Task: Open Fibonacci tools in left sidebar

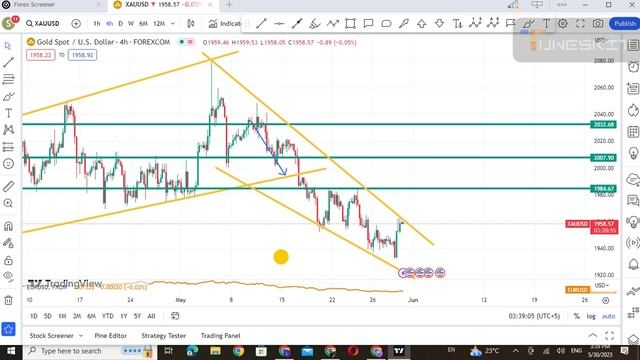Action: (x=8, y=79)
